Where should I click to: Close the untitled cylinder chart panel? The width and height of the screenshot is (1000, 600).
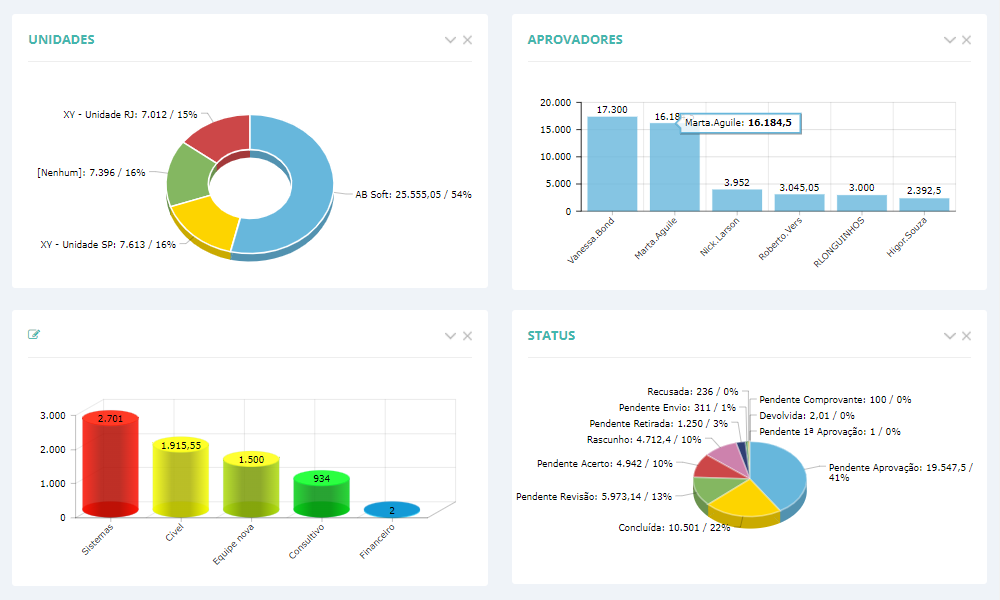[467, 336]
